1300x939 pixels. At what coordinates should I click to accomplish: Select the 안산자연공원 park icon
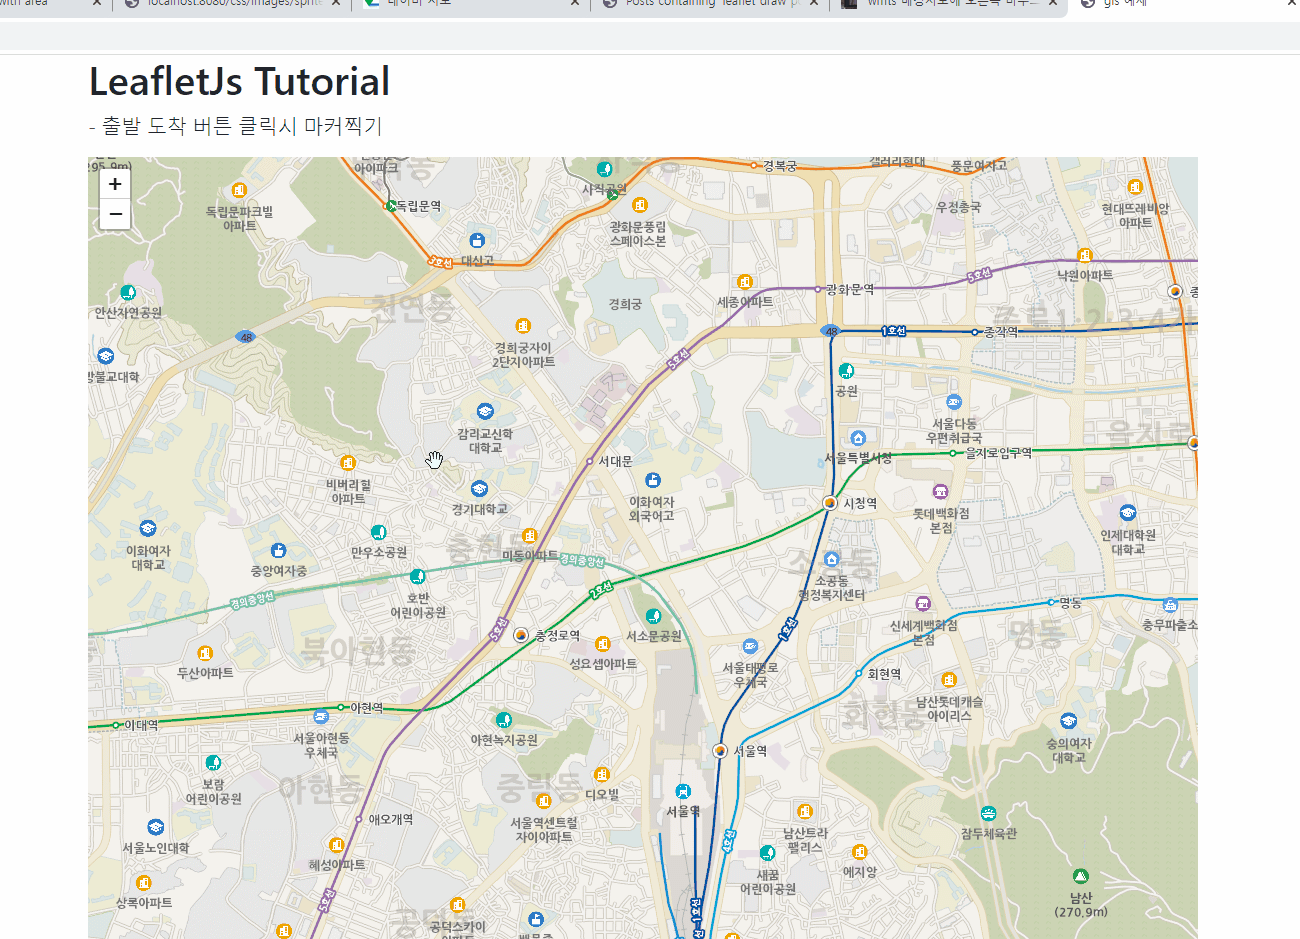(x=128, y=292)
